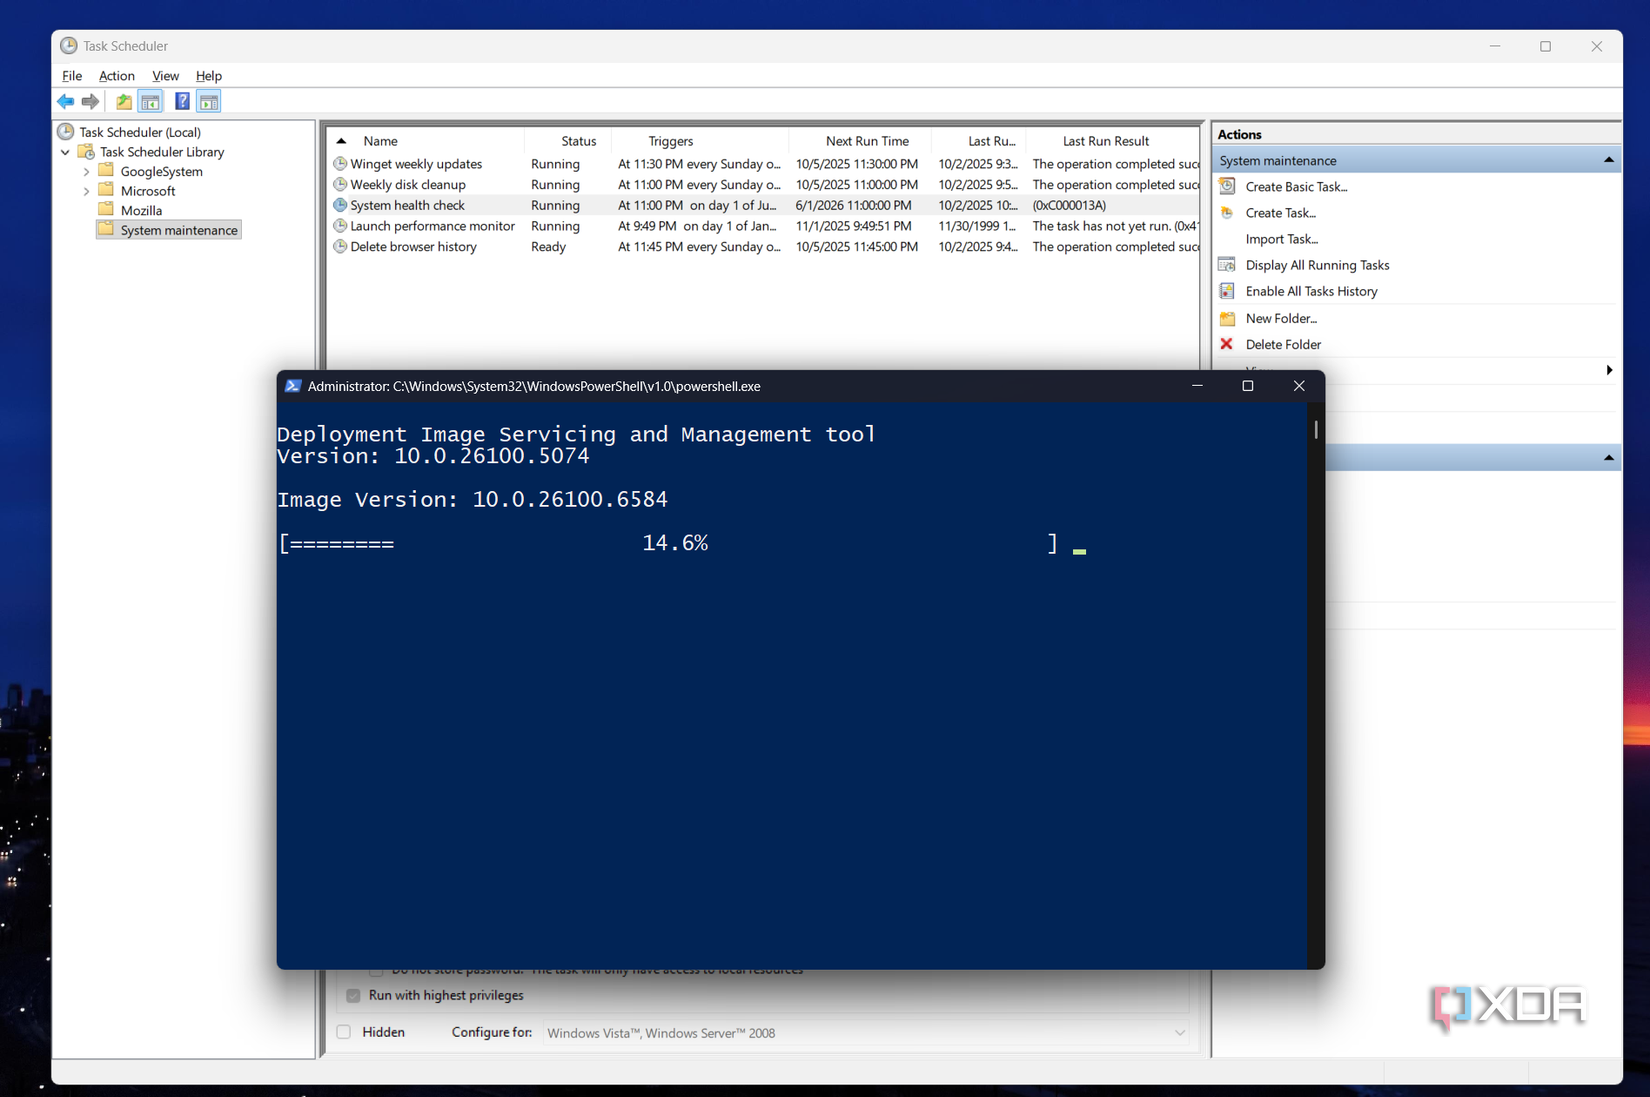Open Help via the question mark icon

(181, 101)
